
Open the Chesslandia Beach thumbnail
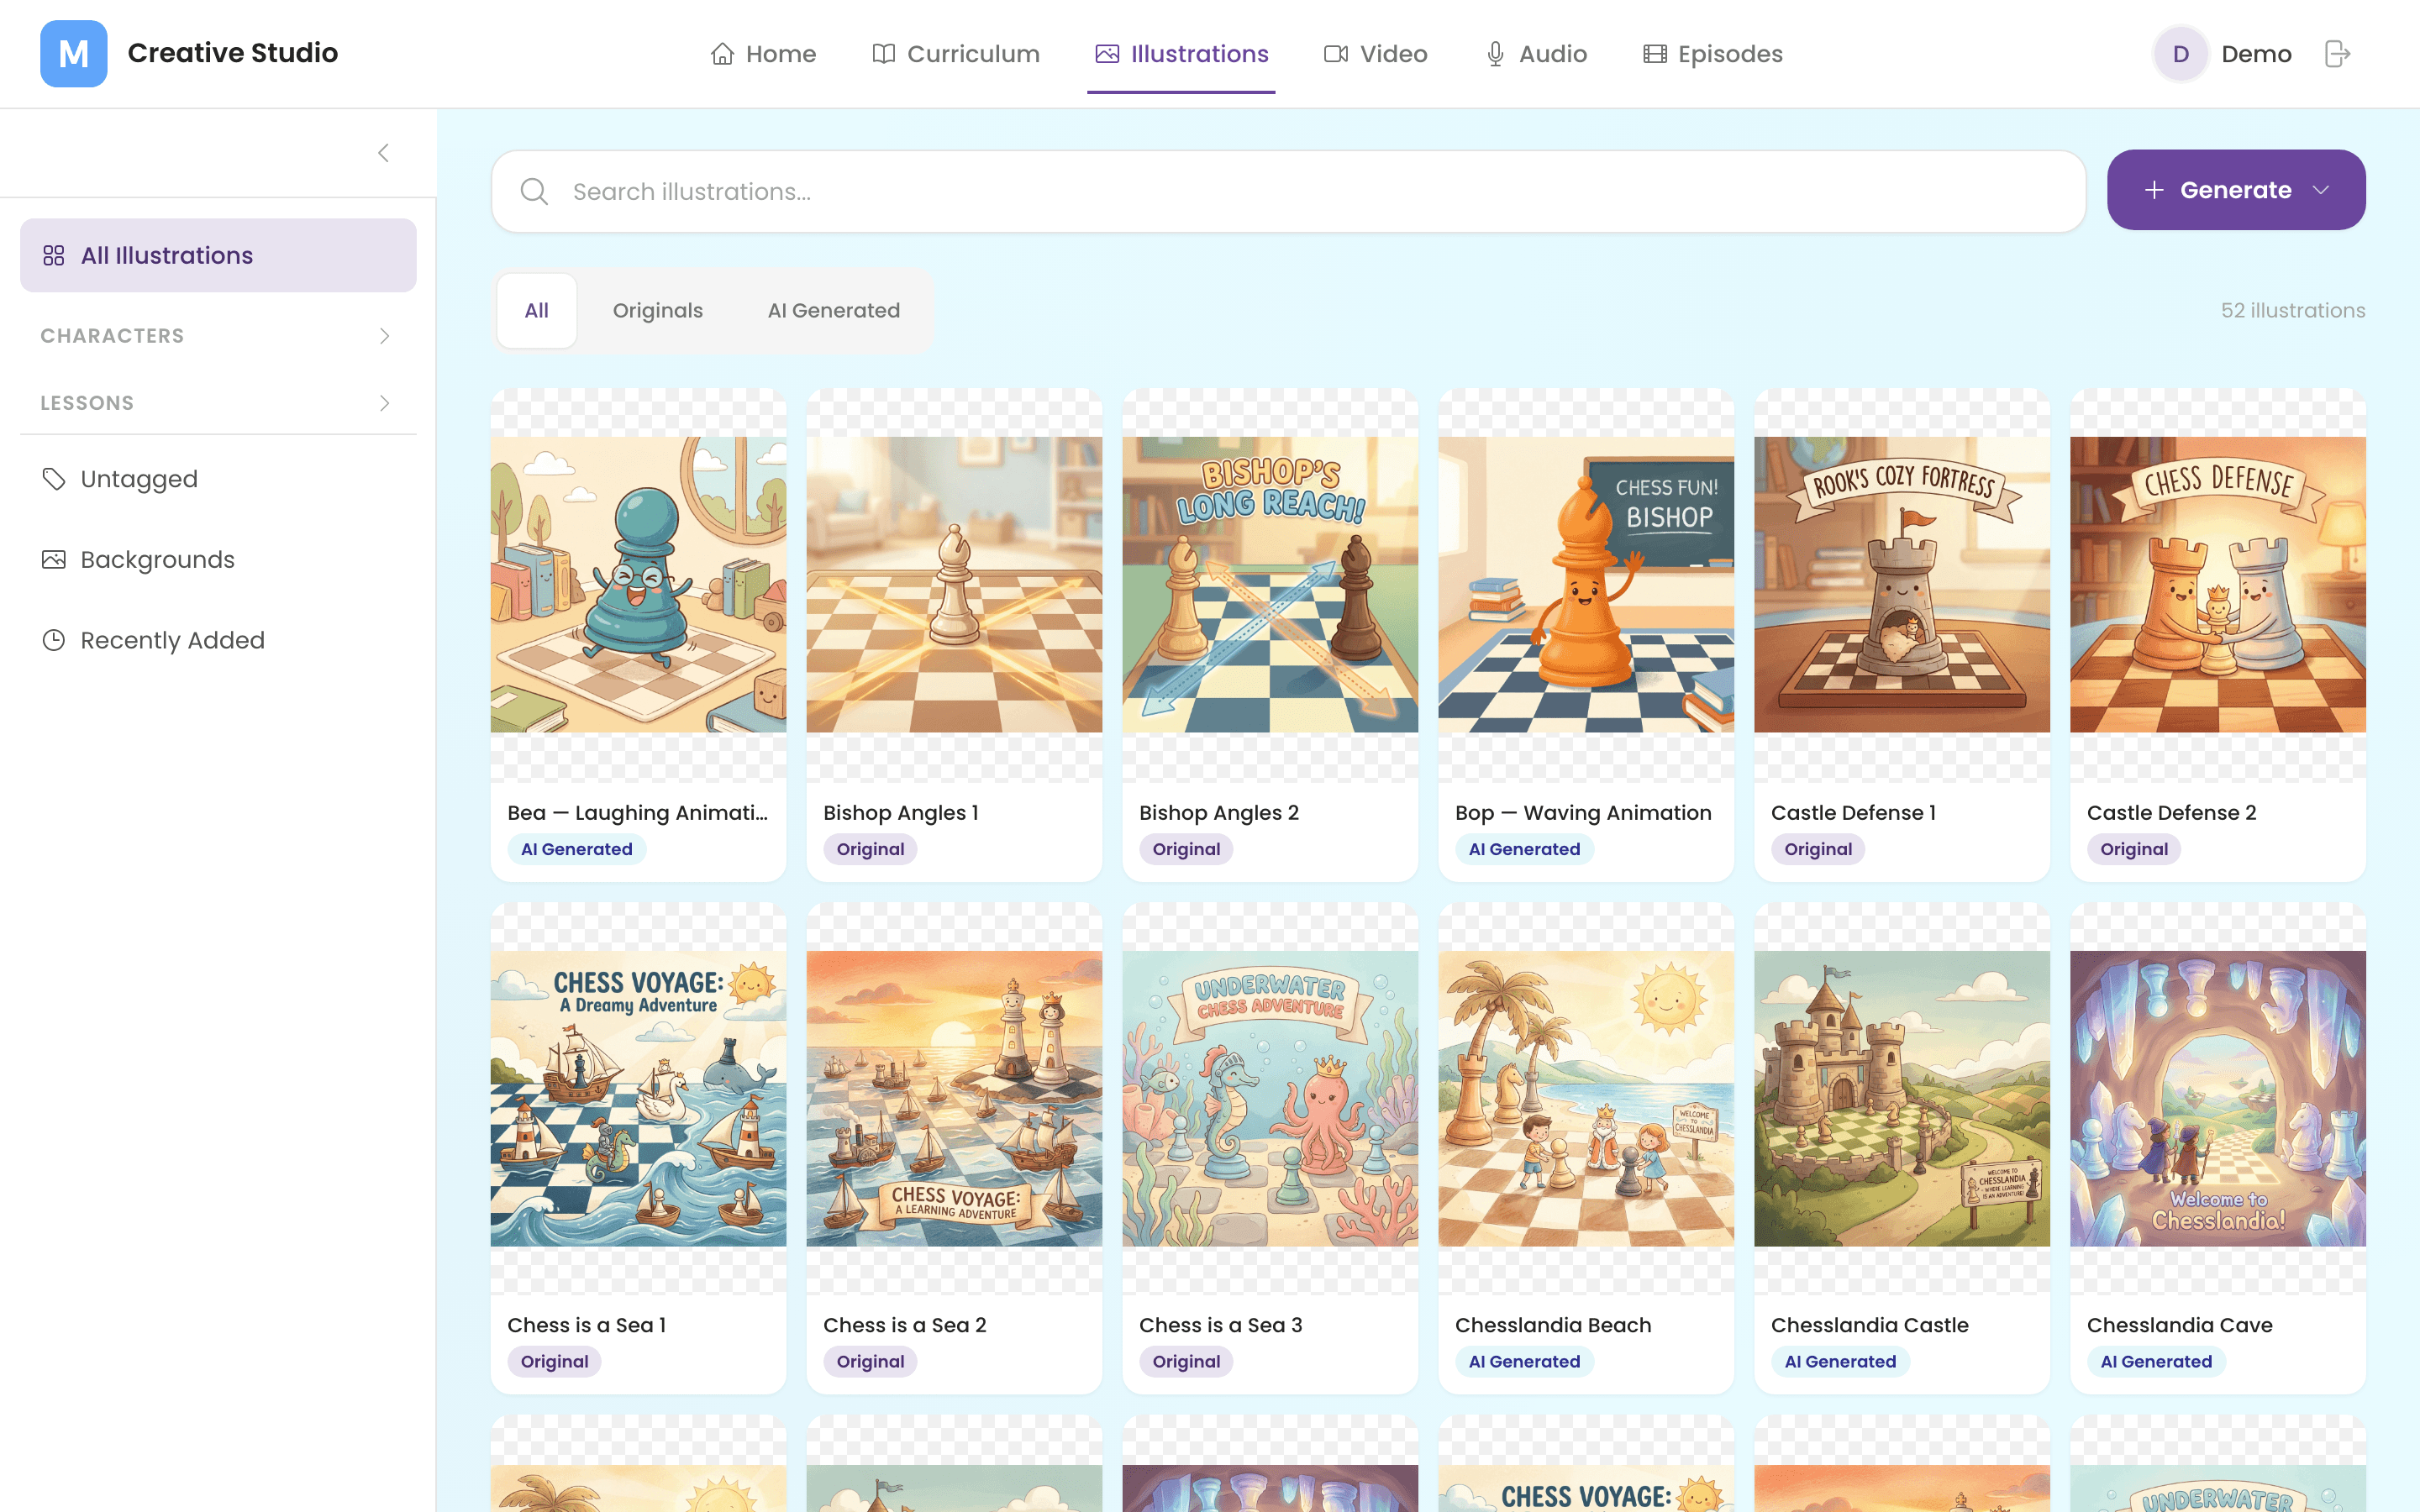(x=1586, y=1098)
